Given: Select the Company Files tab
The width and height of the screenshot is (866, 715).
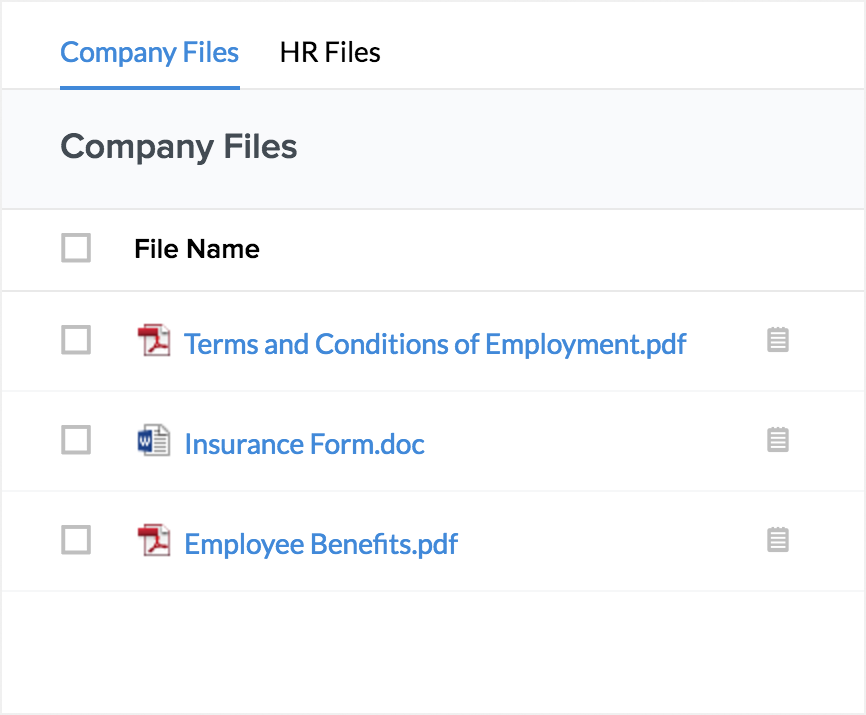Looking at the screenshot, I should 150,52.
